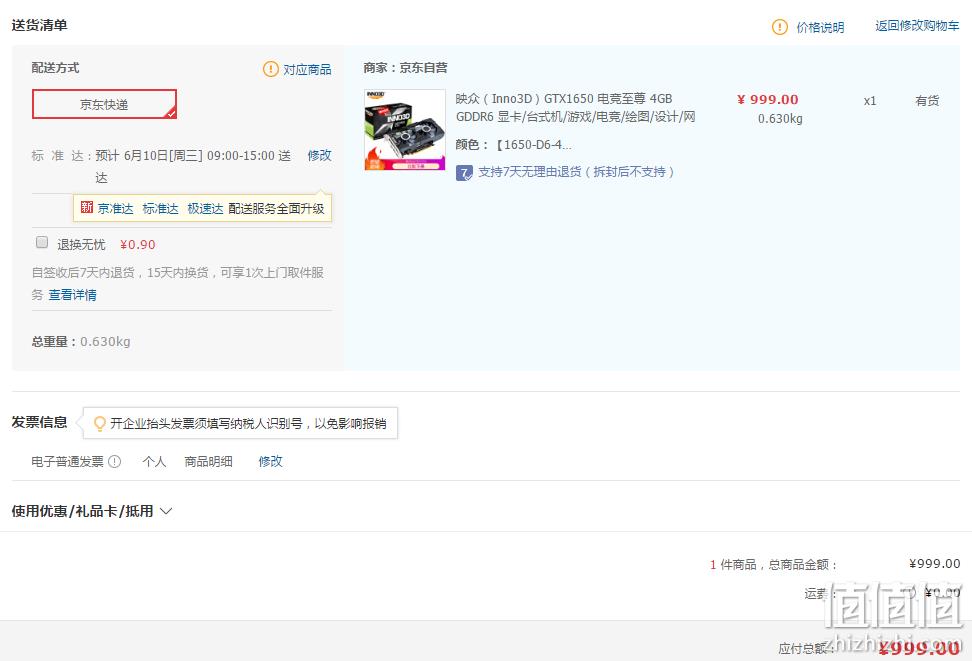Viewport: 972px width, 661px height.
Task: Click the lightbulb tip icon in invoice info
Action: pyautogui.click(x=99, y=424)
